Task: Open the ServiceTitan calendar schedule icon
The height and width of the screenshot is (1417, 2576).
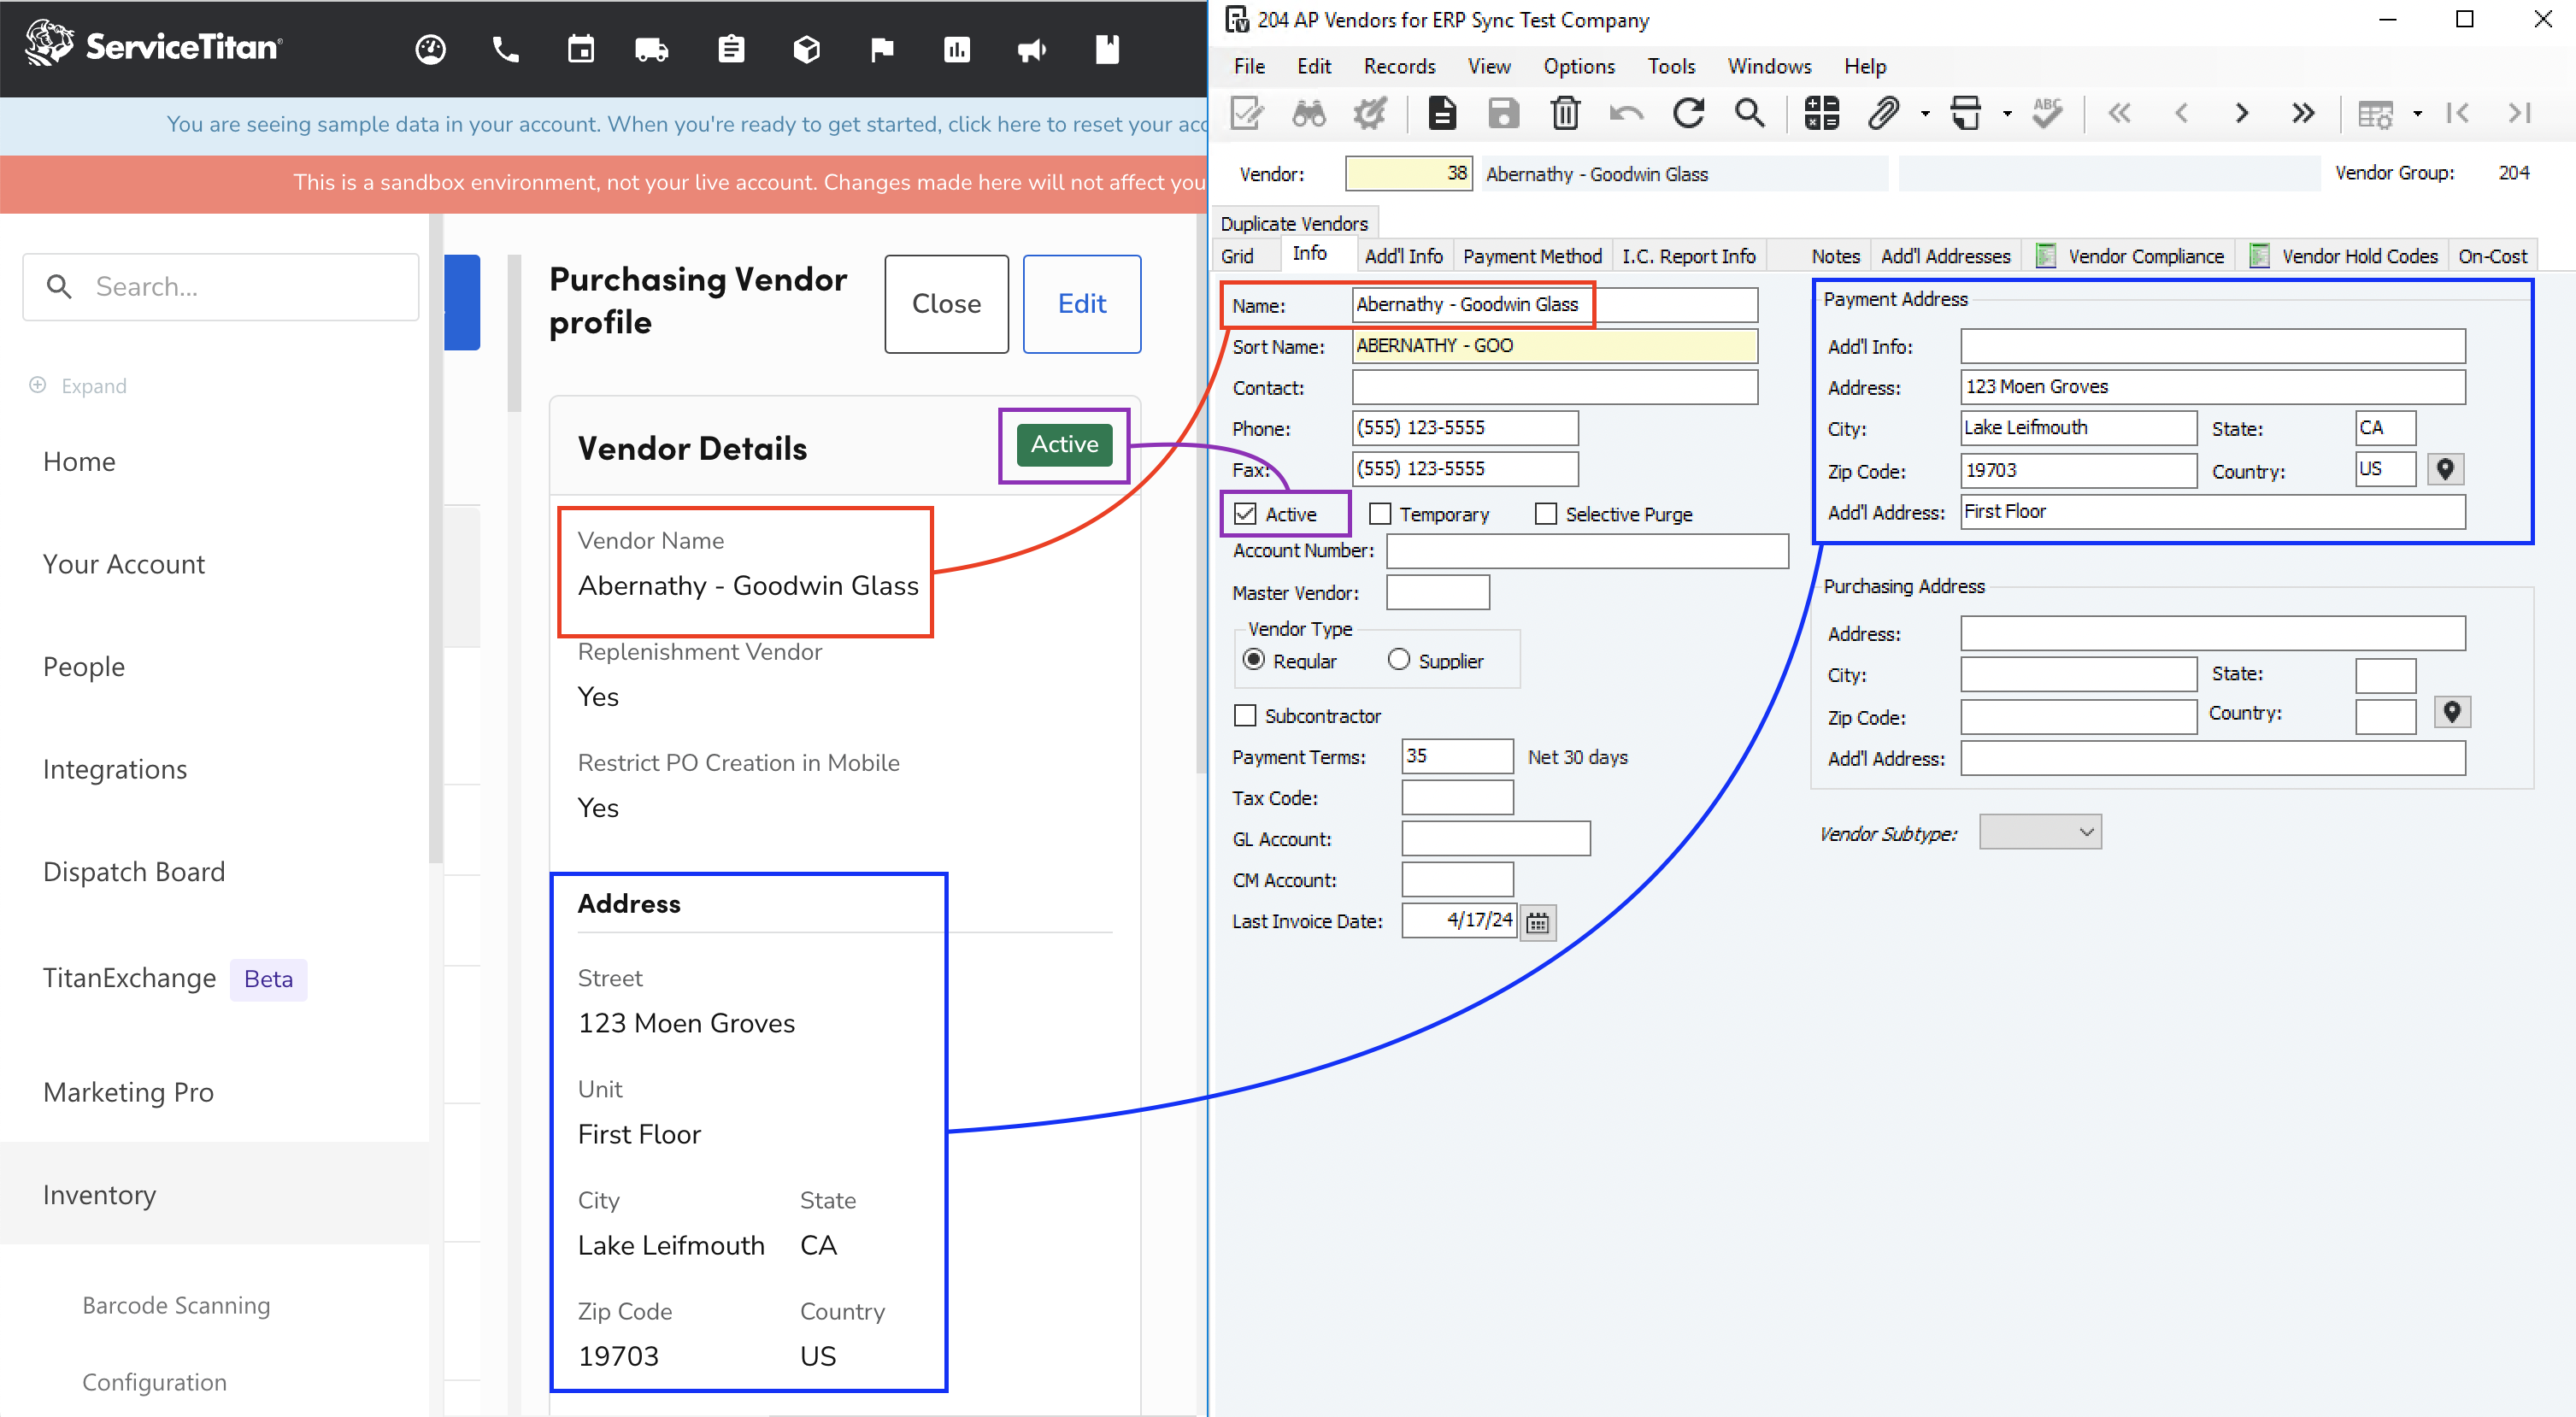Action: [x=581, y=49]
